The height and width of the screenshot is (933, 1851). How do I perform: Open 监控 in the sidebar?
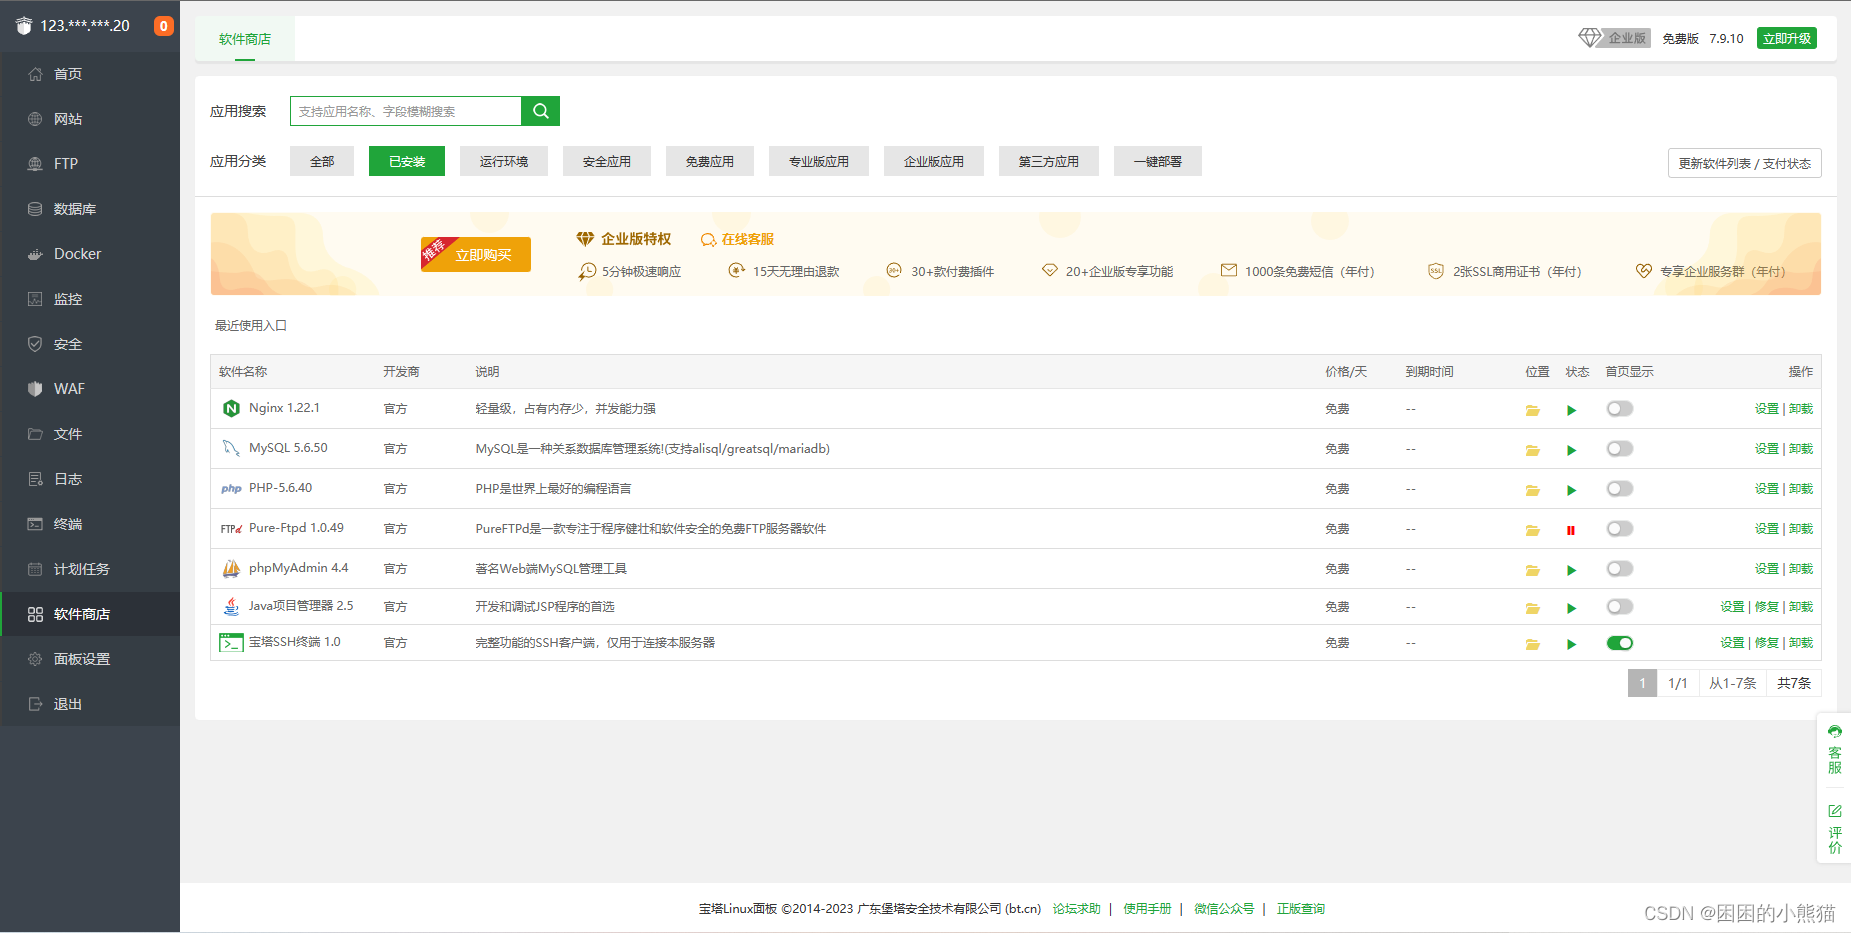90,299
